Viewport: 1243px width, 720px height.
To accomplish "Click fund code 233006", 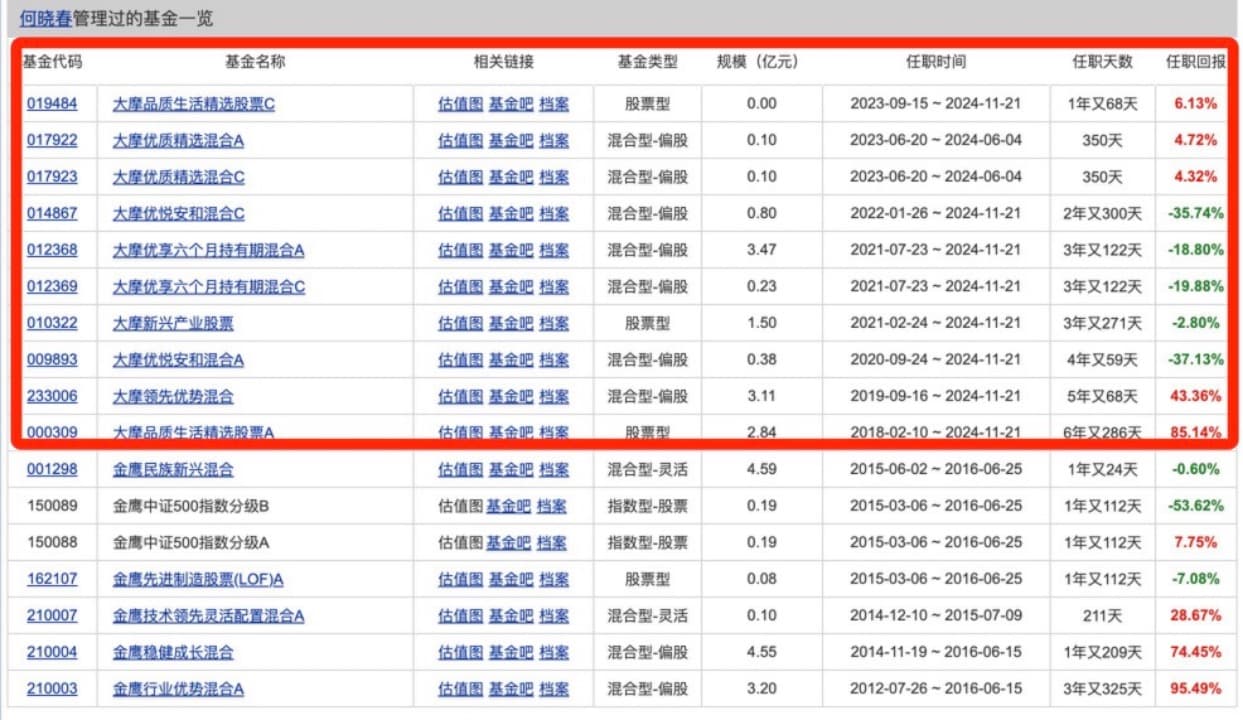I will pyautogui.click(x=51, y=396).
